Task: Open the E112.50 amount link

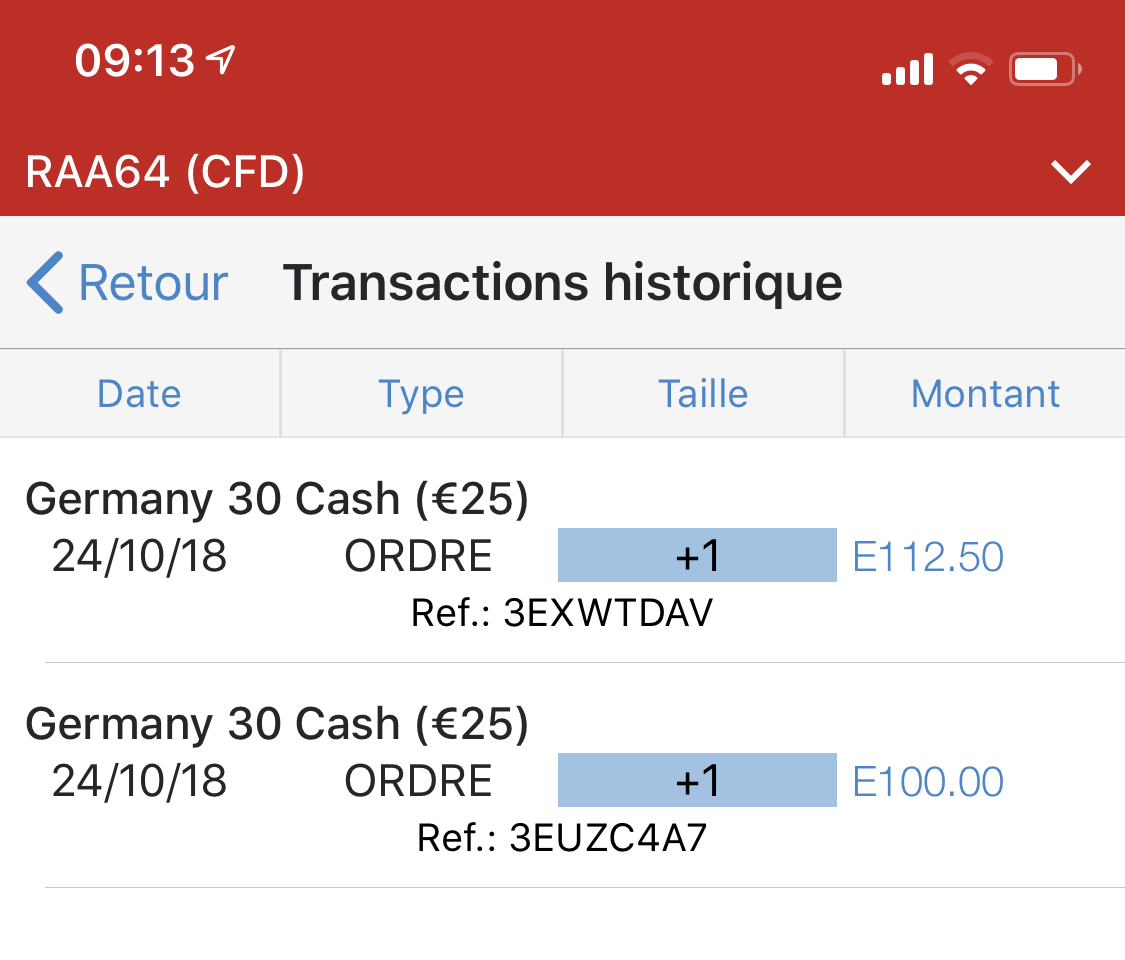Action: [x=928, y=556]
